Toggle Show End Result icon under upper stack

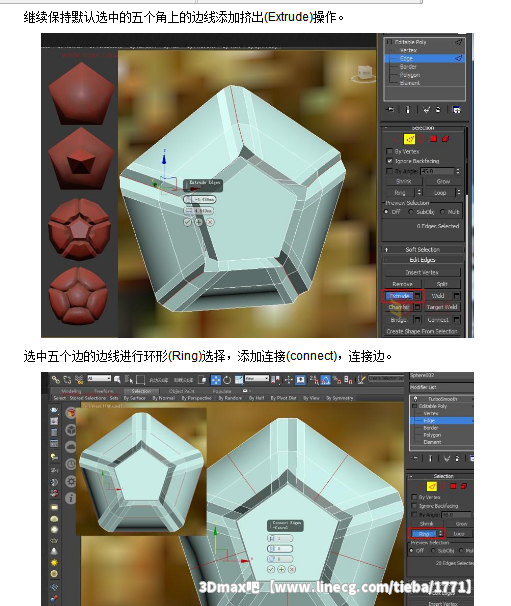407,110
